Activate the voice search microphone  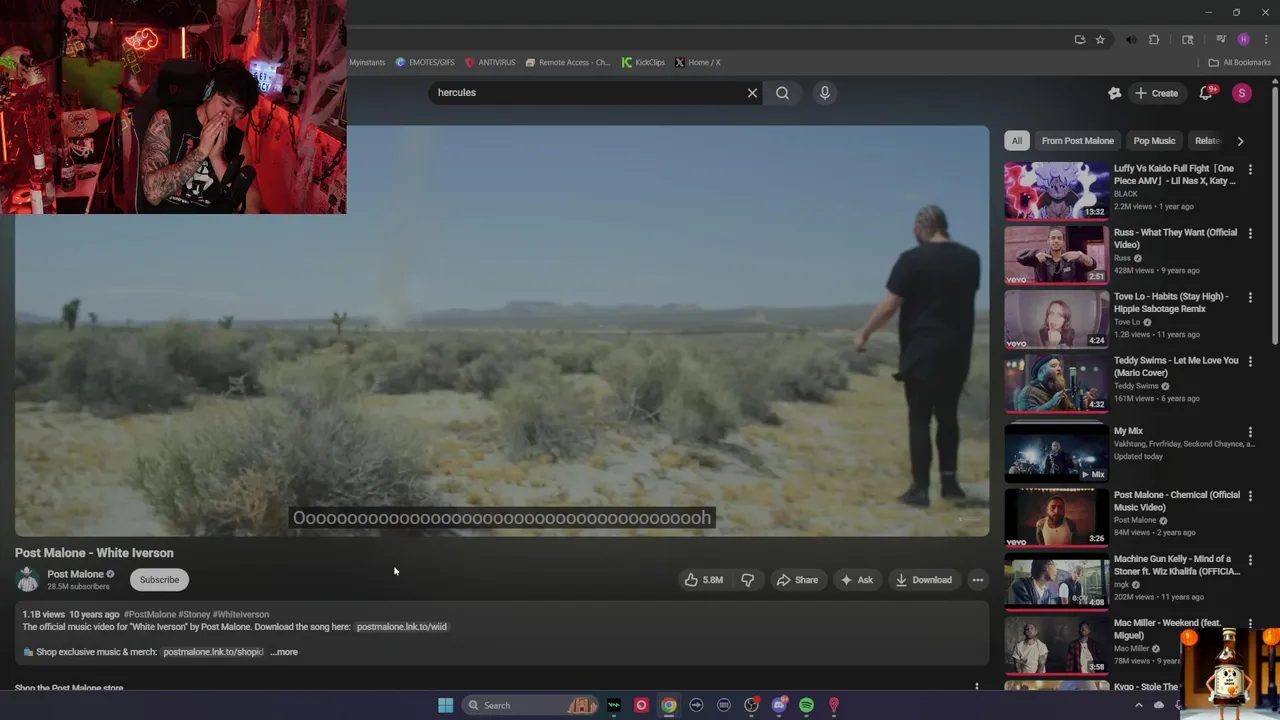click(824, 93)
